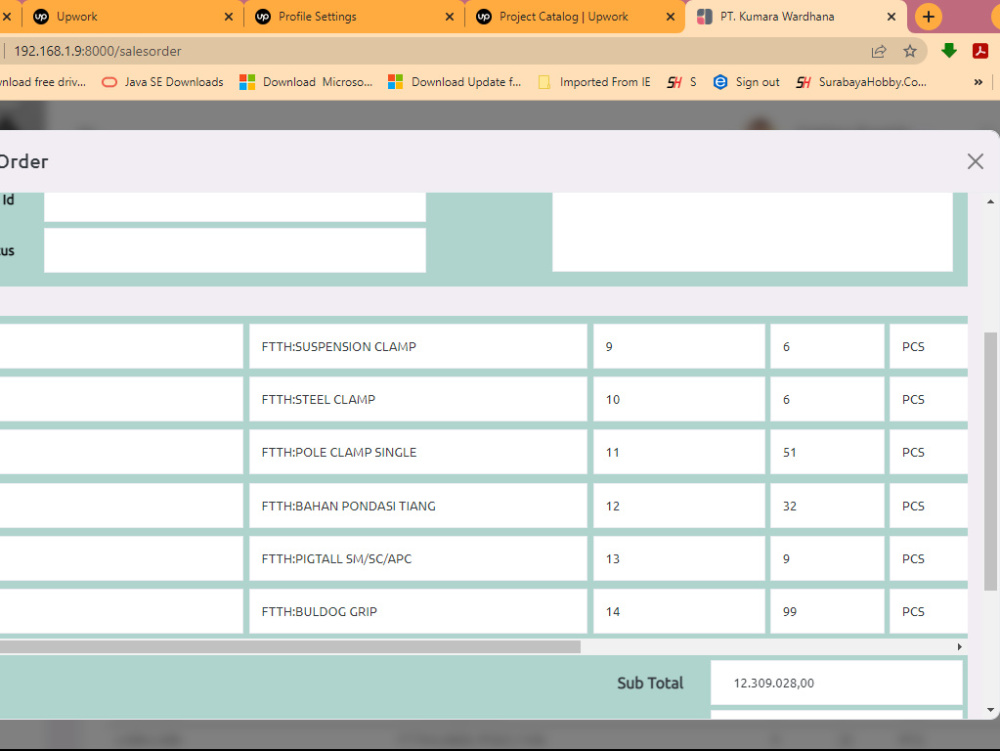
Task: Select FTTH:POLE CLAMP SINGLE item cell
Action: (418, 452)
